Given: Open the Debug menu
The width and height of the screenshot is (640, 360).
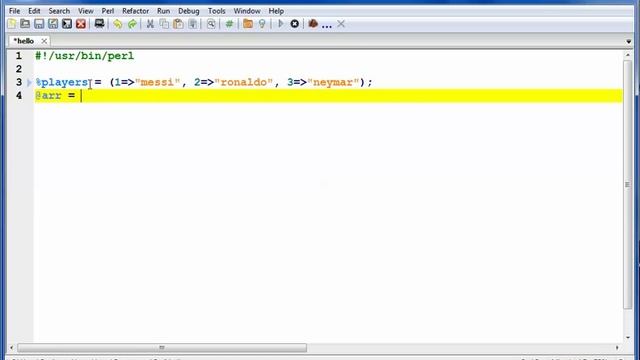Looking at the screenshot, I should click(x=189, y=11).
